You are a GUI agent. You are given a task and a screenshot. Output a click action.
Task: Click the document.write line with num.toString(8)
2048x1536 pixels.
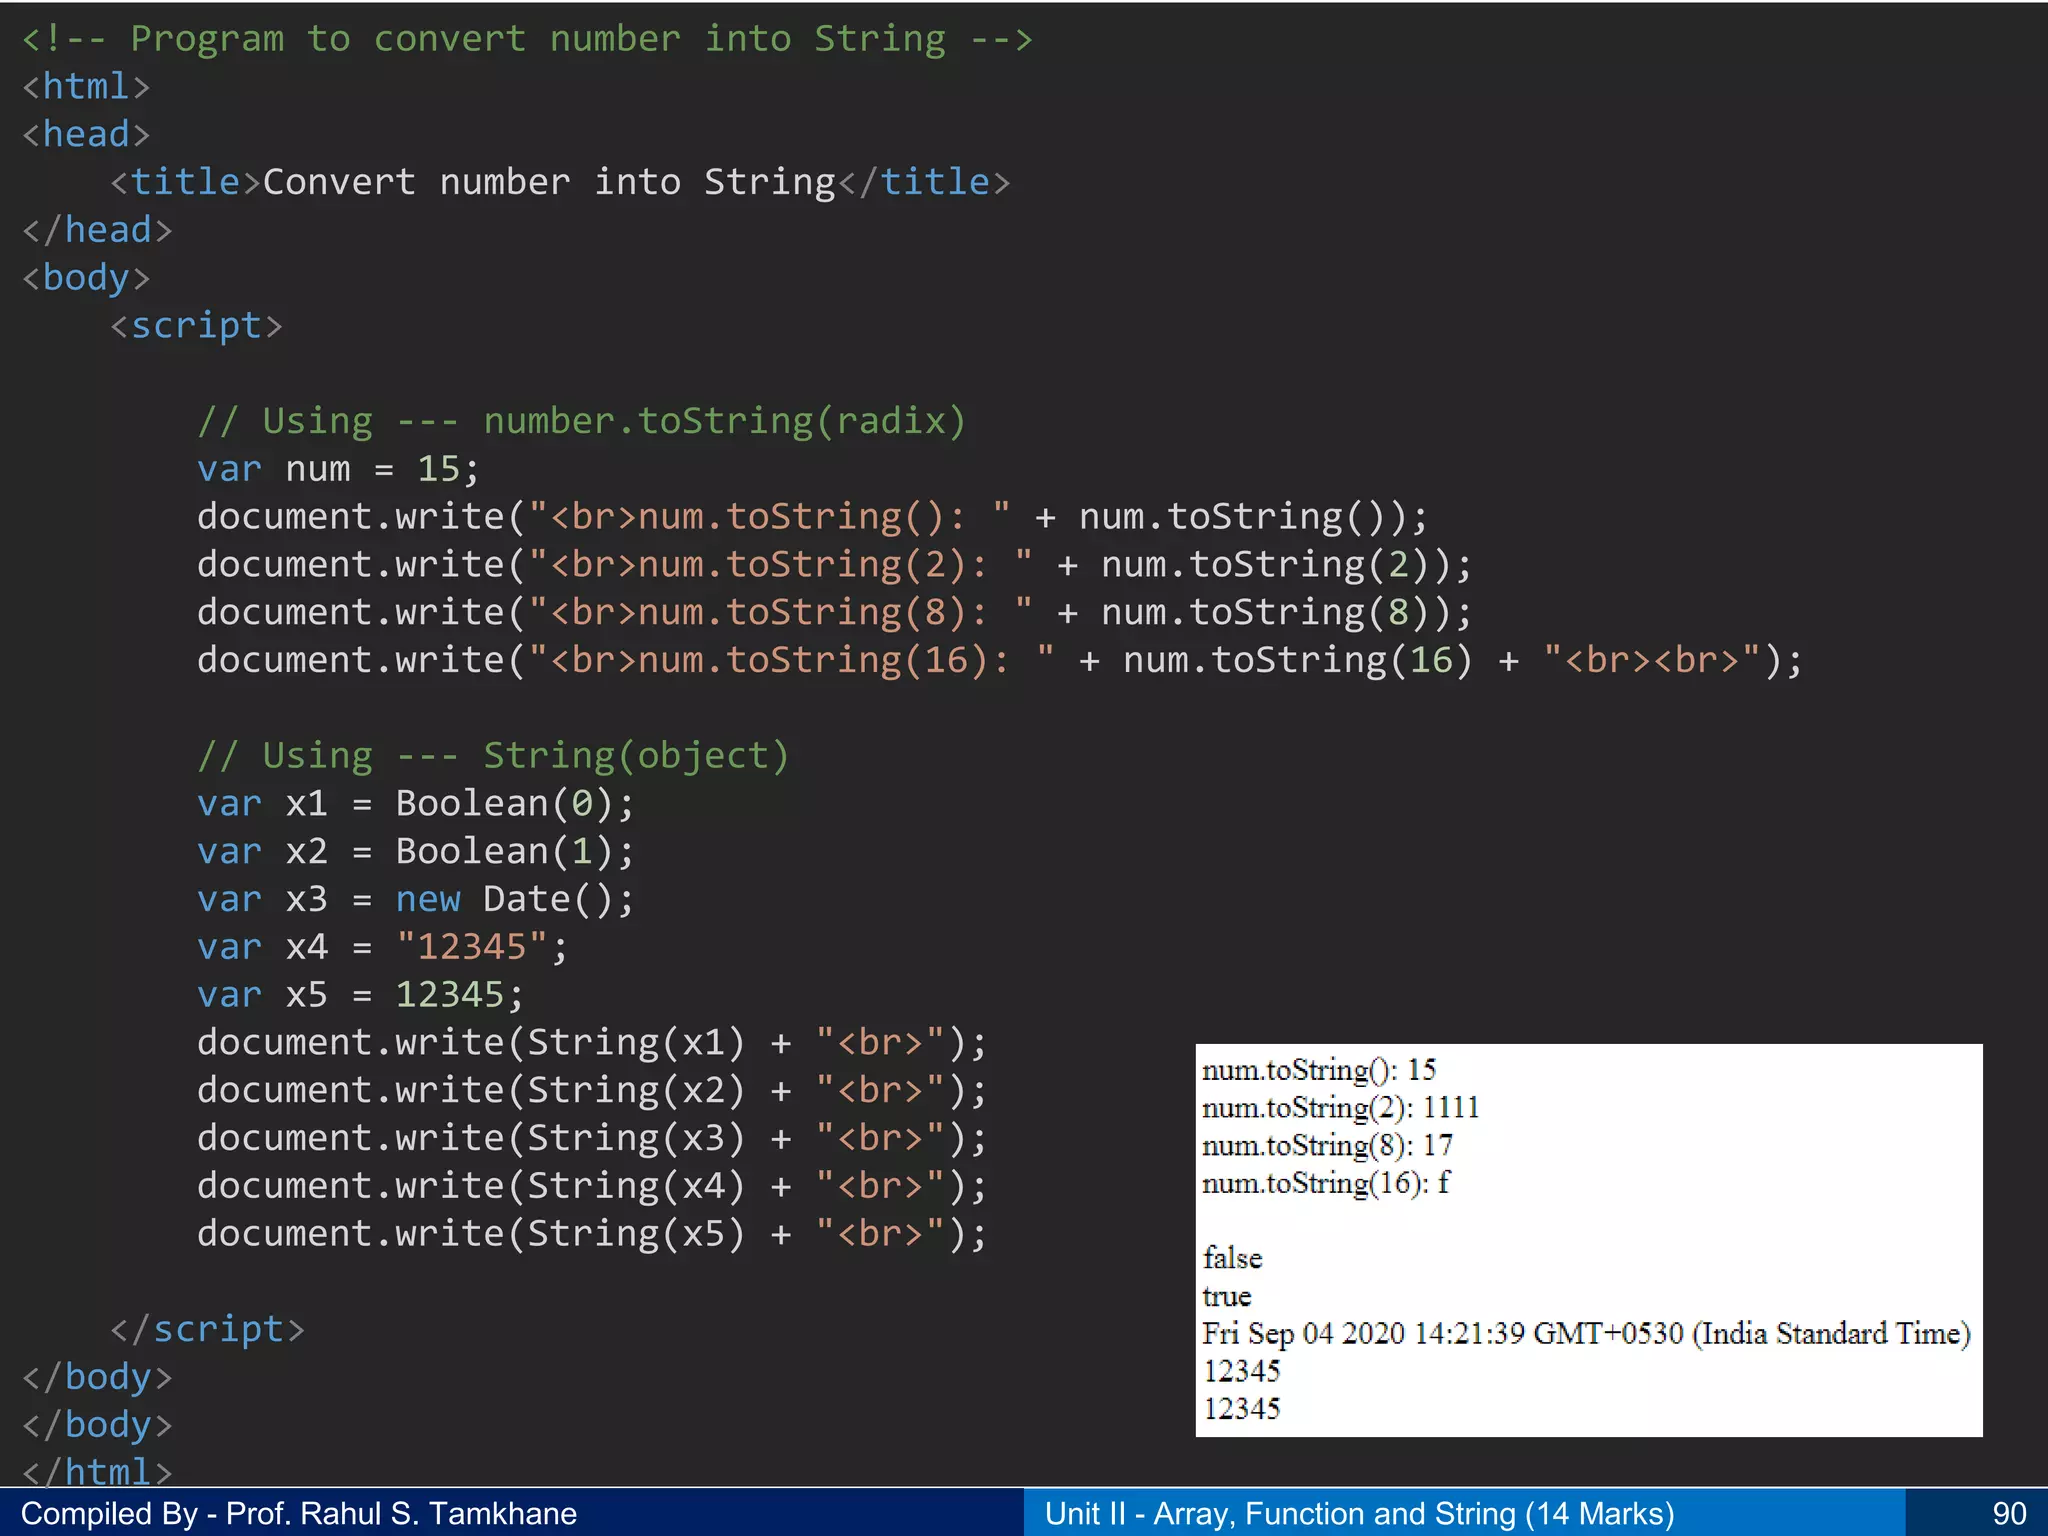pos(835,612)
